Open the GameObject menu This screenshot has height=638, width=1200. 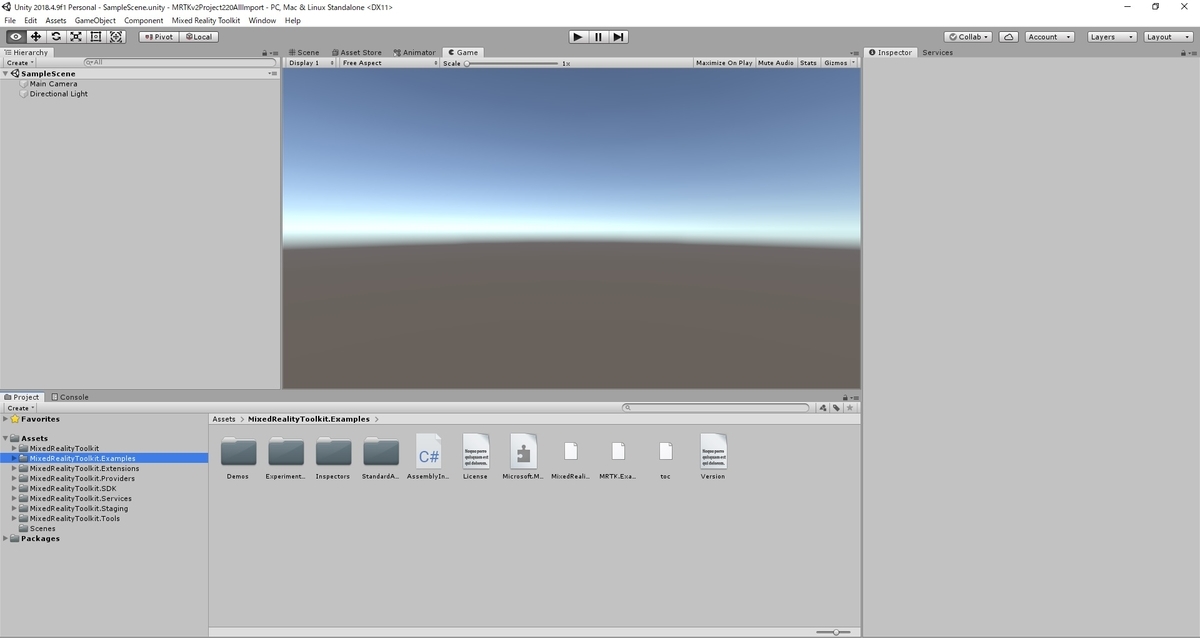point(95,20)
